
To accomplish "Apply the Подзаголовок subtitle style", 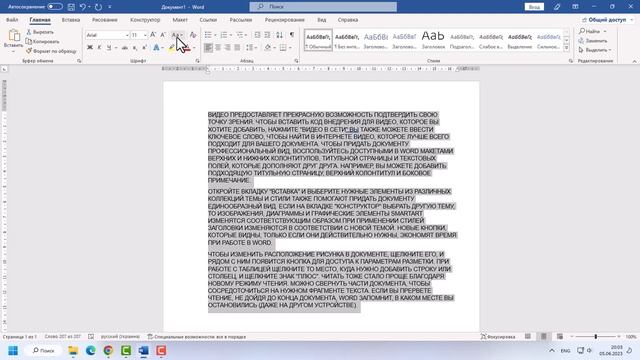I will click(462, 40).
